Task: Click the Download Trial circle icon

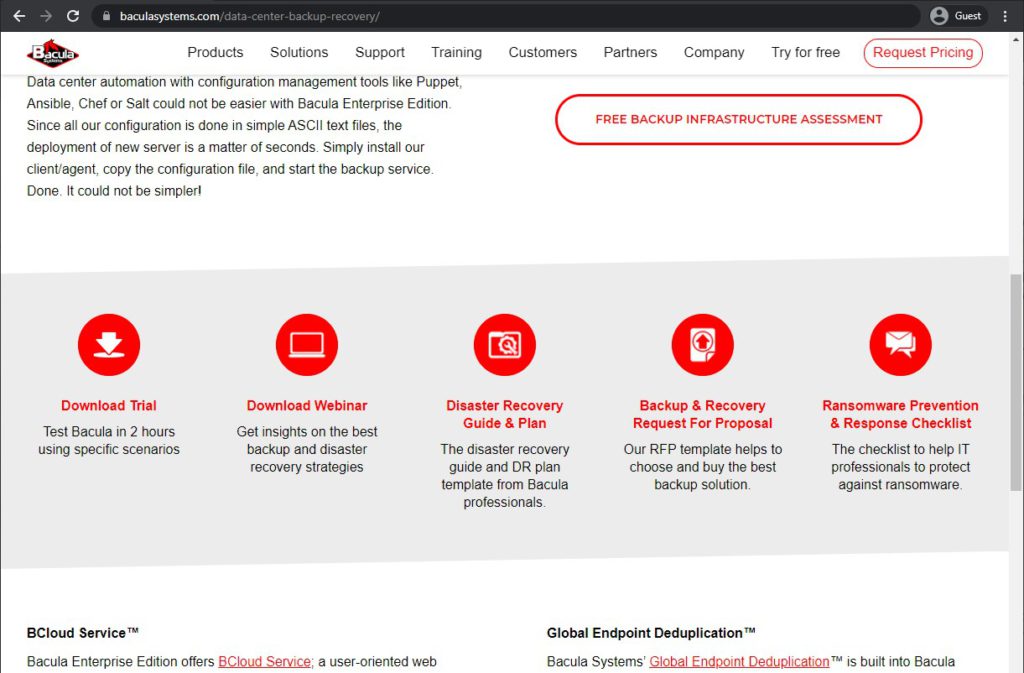Action: 109,345
